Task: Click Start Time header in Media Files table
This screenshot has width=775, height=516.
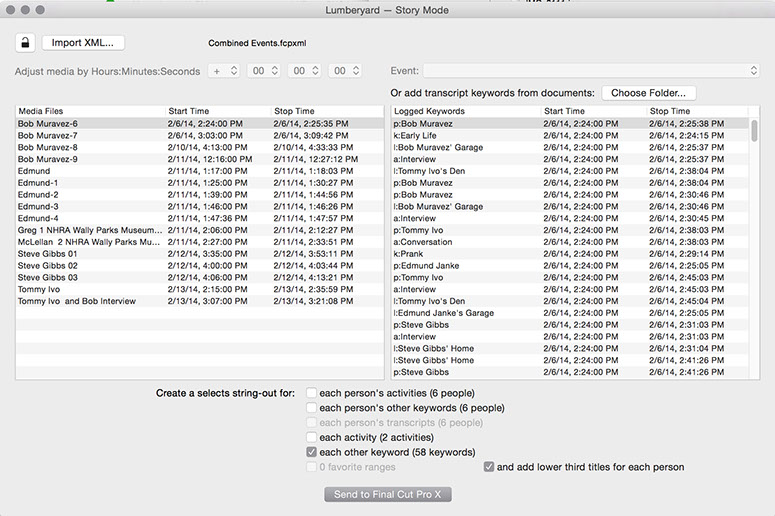Action: 218,111
